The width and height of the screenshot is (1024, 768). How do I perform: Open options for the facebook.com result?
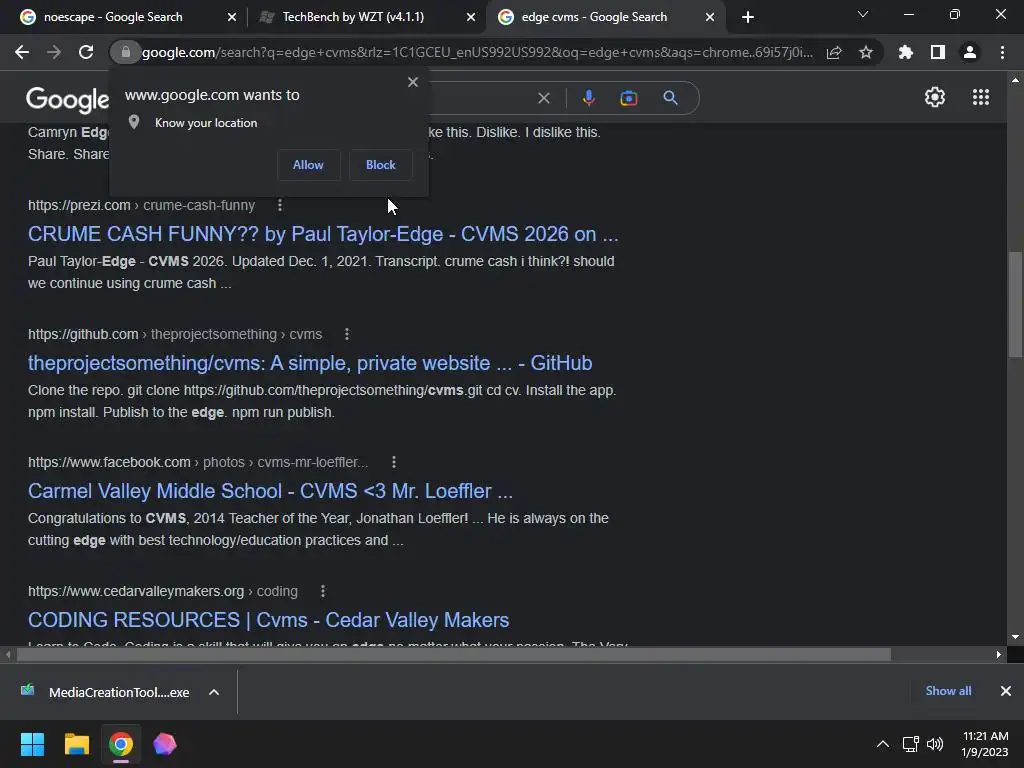tap(394, 462)
